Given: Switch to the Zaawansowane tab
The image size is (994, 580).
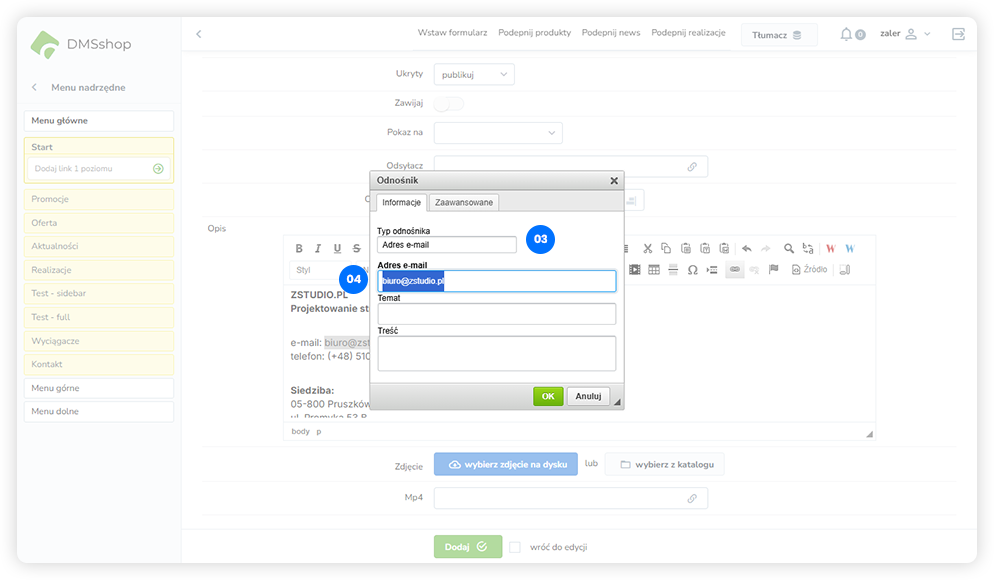Looking at the screenshot, I should [x=464, y=202].
